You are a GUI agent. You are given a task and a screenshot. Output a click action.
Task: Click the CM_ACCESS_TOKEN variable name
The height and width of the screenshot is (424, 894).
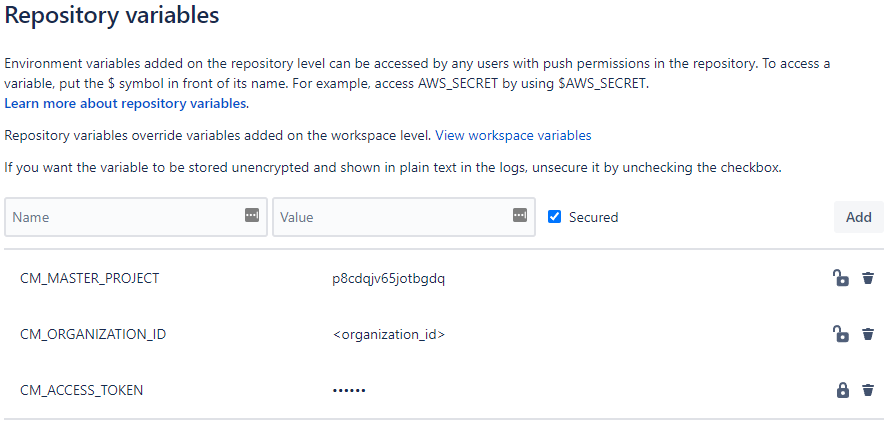coord(81,390)
